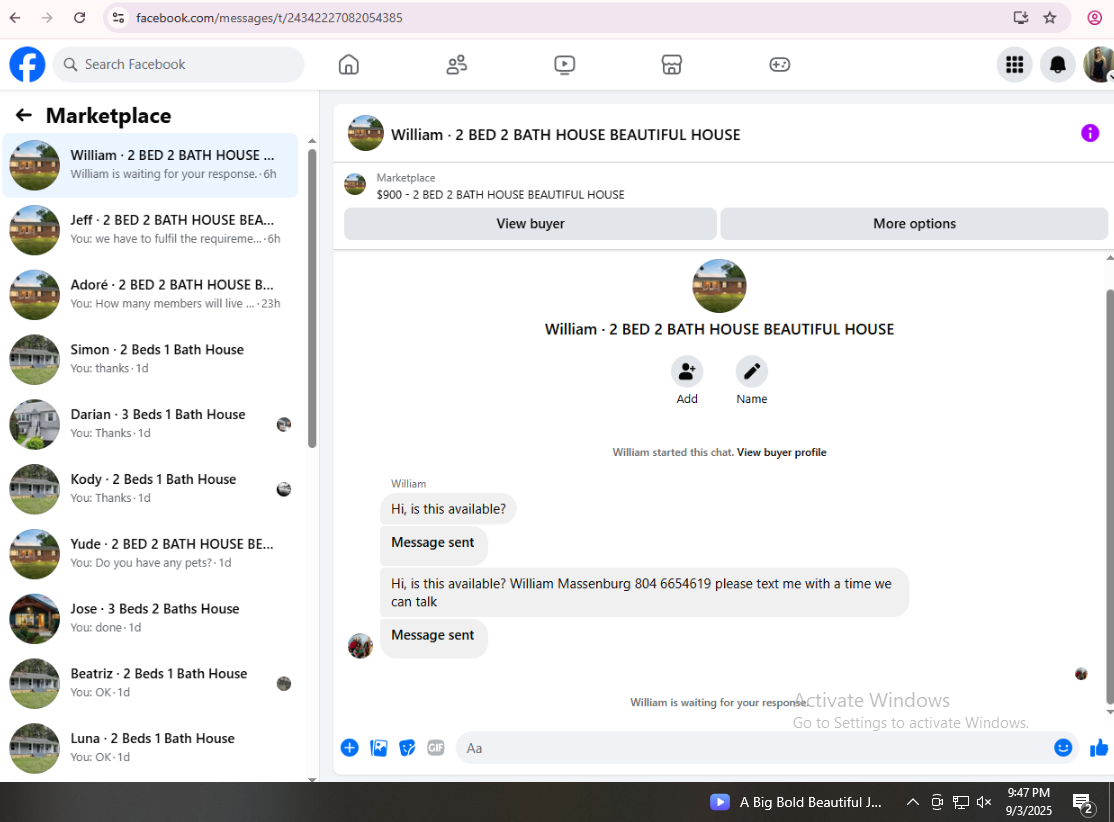Click William's avatar beside Message sent
This screenshot has height=822, width=1114.
(x=360, y=646)
